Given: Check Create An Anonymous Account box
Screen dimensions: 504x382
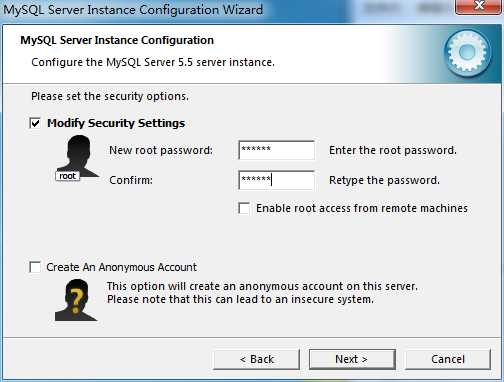Looking at the screenshot, I should point(35,267).
